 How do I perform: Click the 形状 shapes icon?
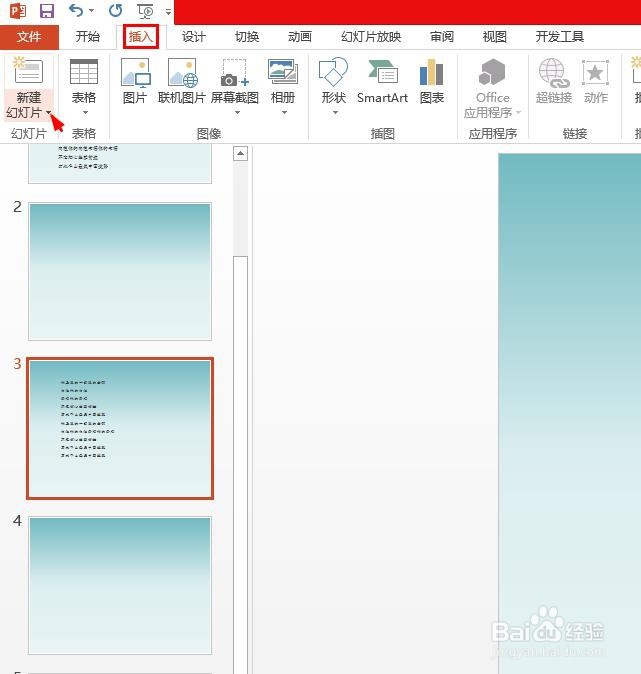[334, 71]
